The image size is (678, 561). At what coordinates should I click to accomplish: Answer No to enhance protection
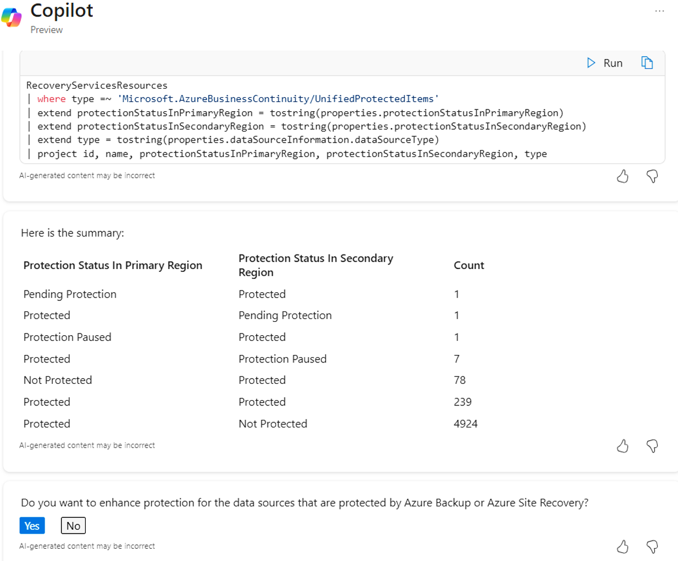pos(73,525)
